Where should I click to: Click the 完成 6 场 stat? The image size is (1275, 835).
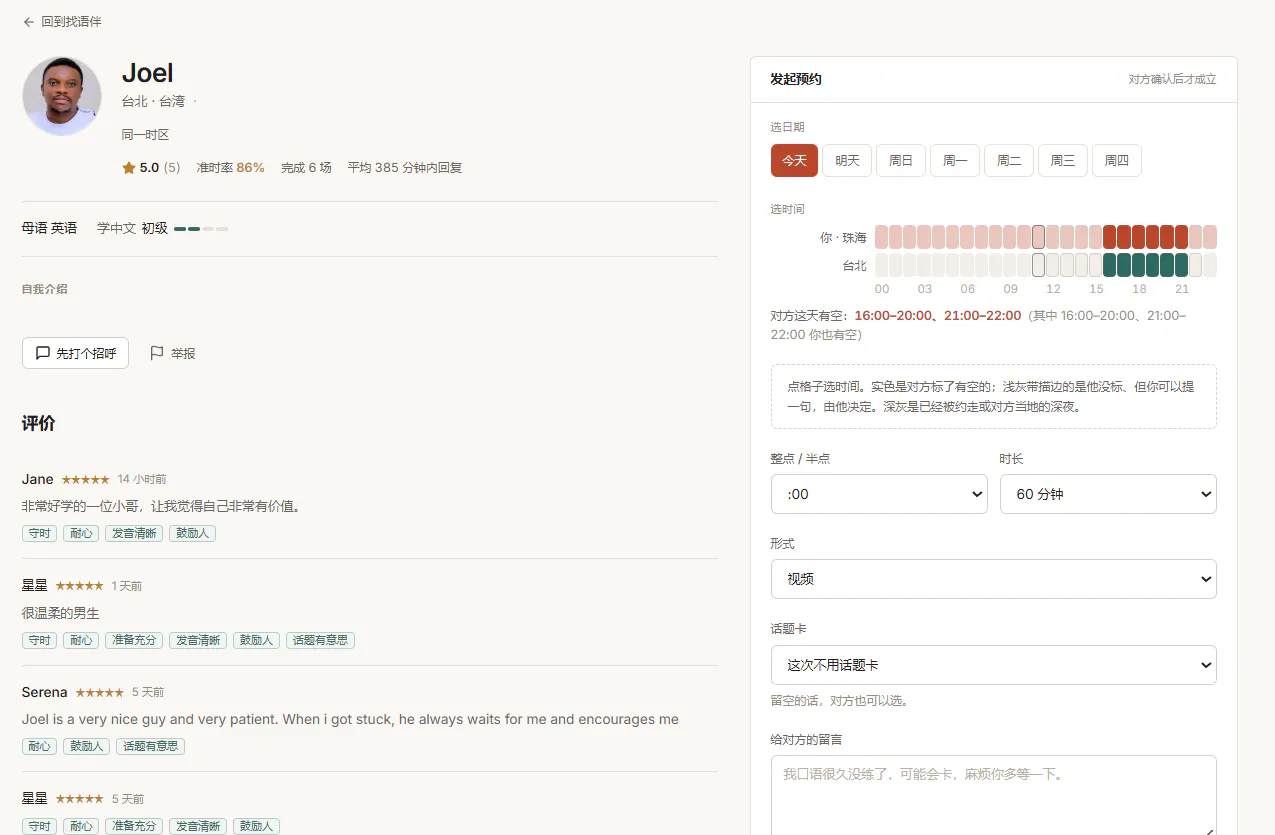coord(306,168)
